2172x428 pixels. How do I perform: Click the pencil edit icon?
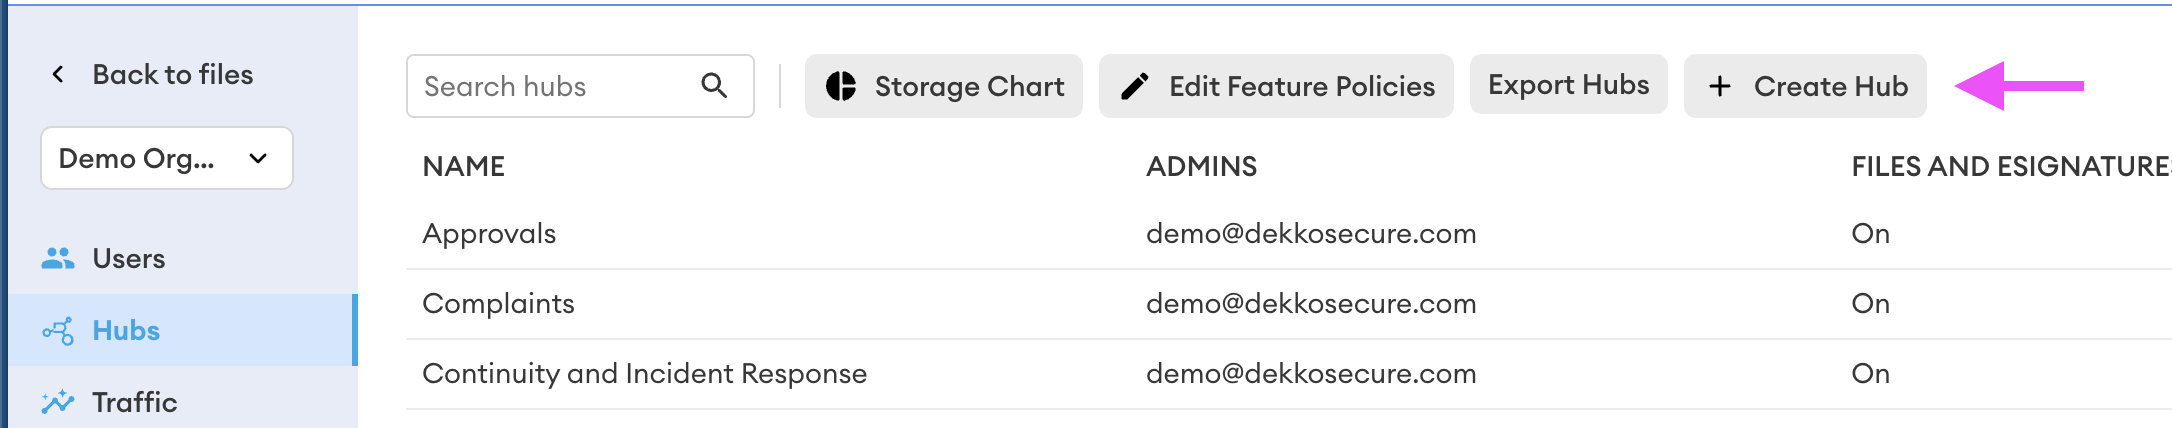tap(1135, 87)
